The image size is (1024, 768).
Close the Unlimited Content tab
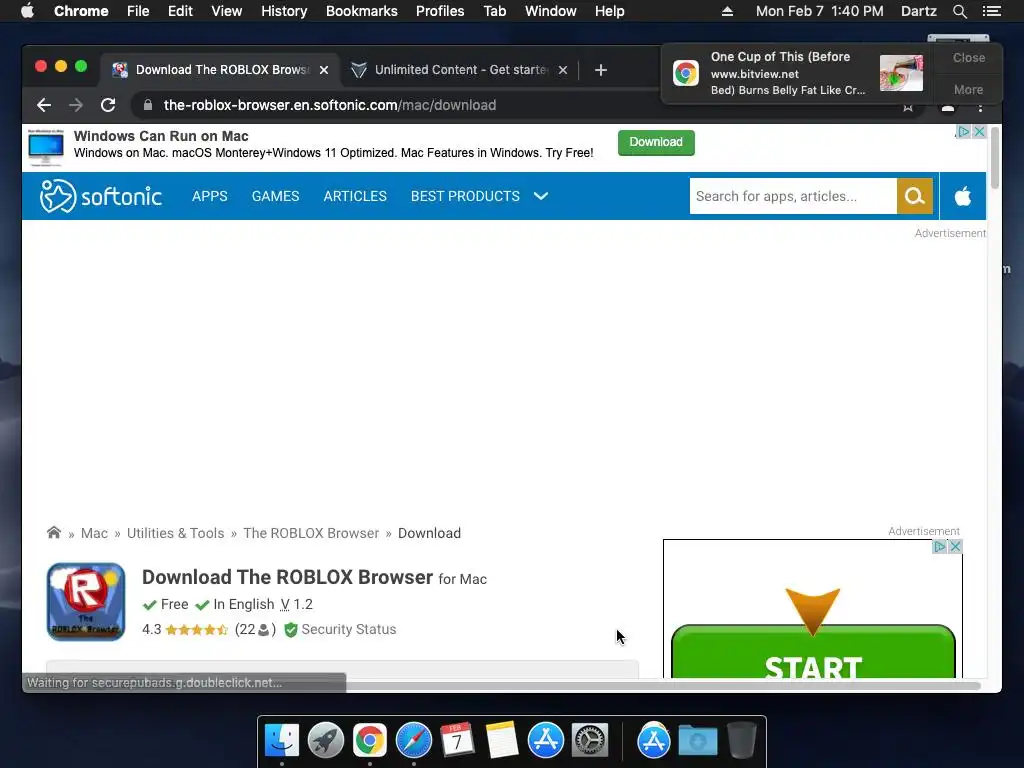(563, 70)
